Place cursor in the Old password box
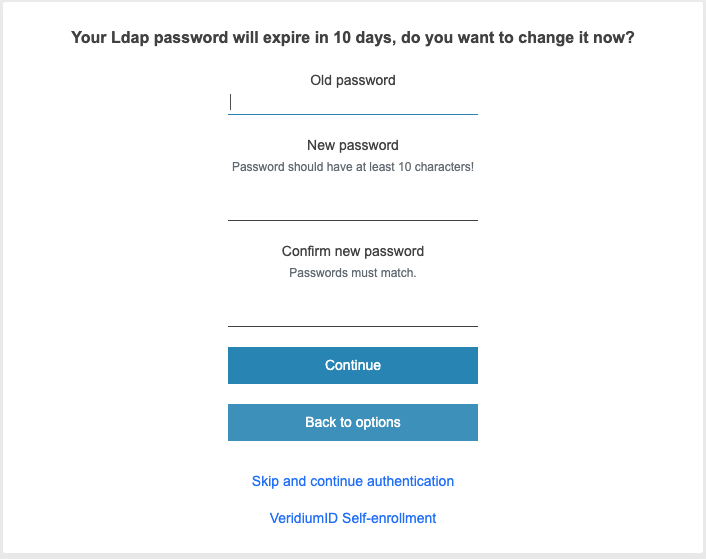Image resolution: width=706 pixels, height=559 pixels. (x=353, y=102)
